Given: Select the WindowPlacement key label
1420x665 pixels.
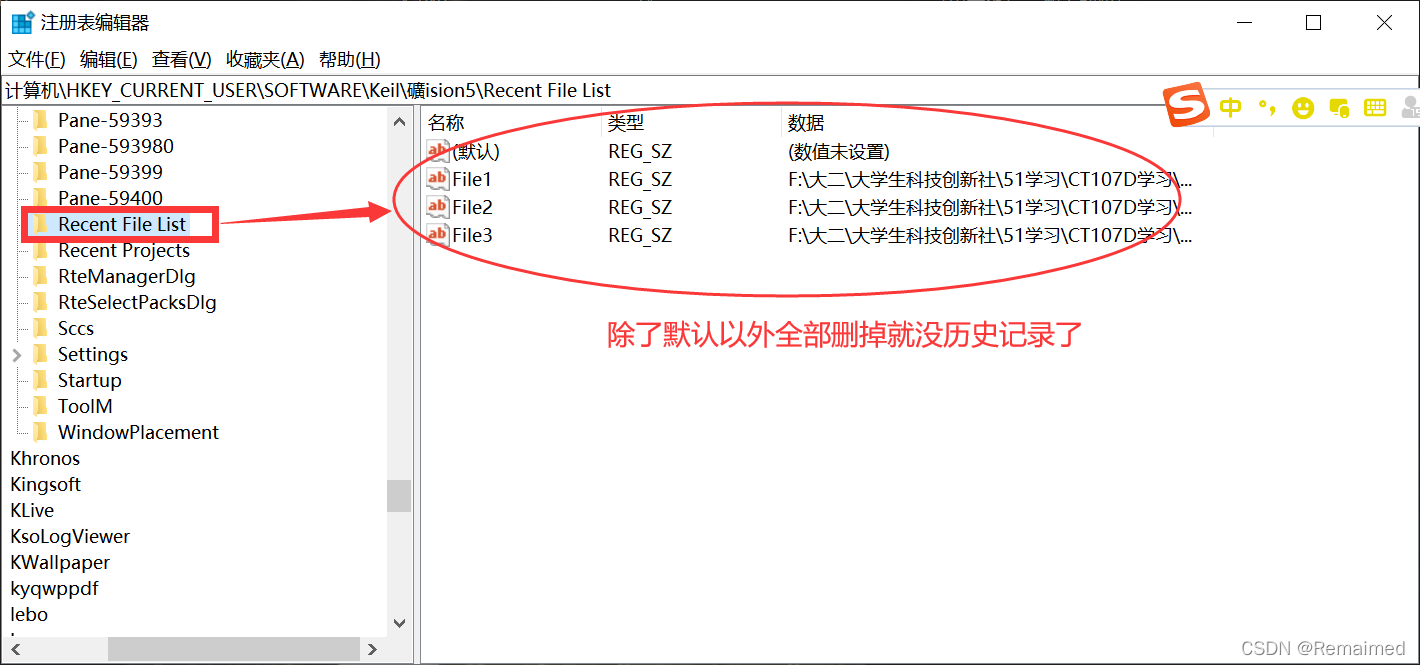Looking at the screenshot, I should [138, 432].
